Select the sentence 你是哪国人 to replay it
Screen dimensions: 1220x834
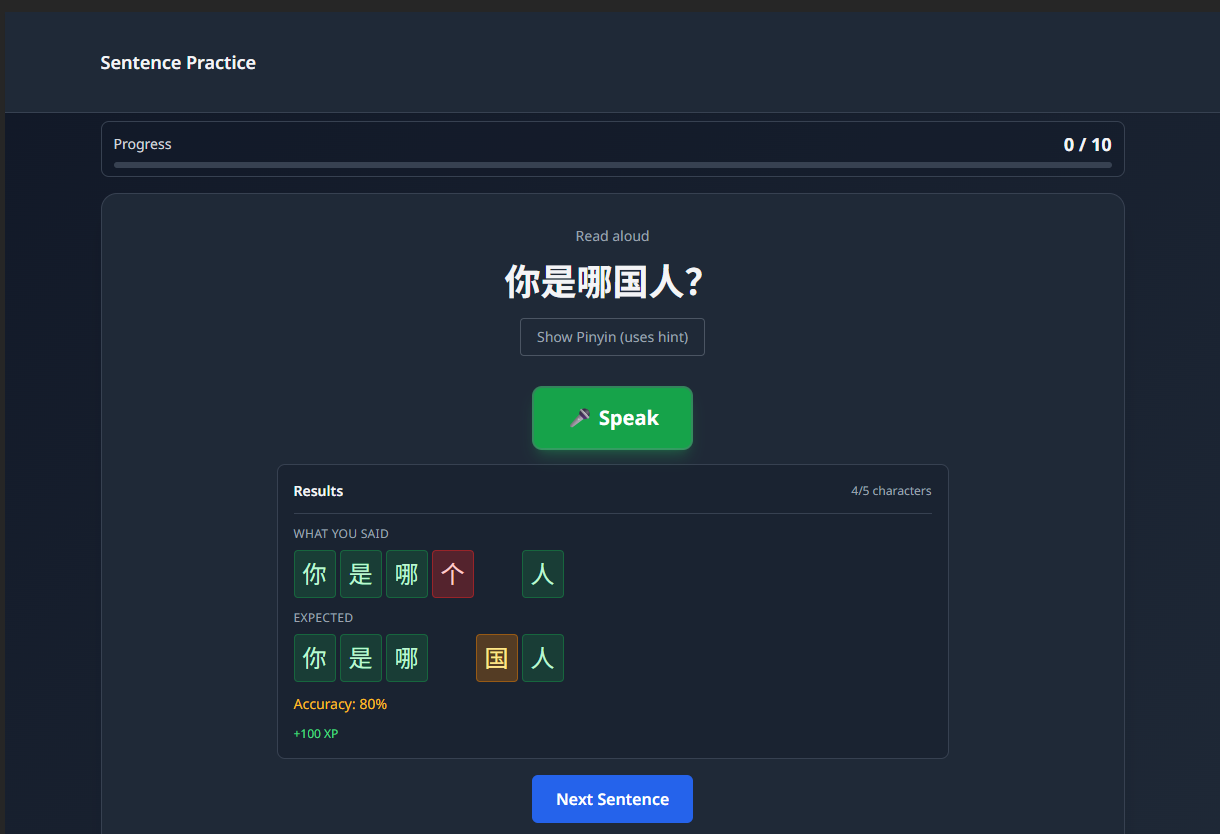point(612,282)
